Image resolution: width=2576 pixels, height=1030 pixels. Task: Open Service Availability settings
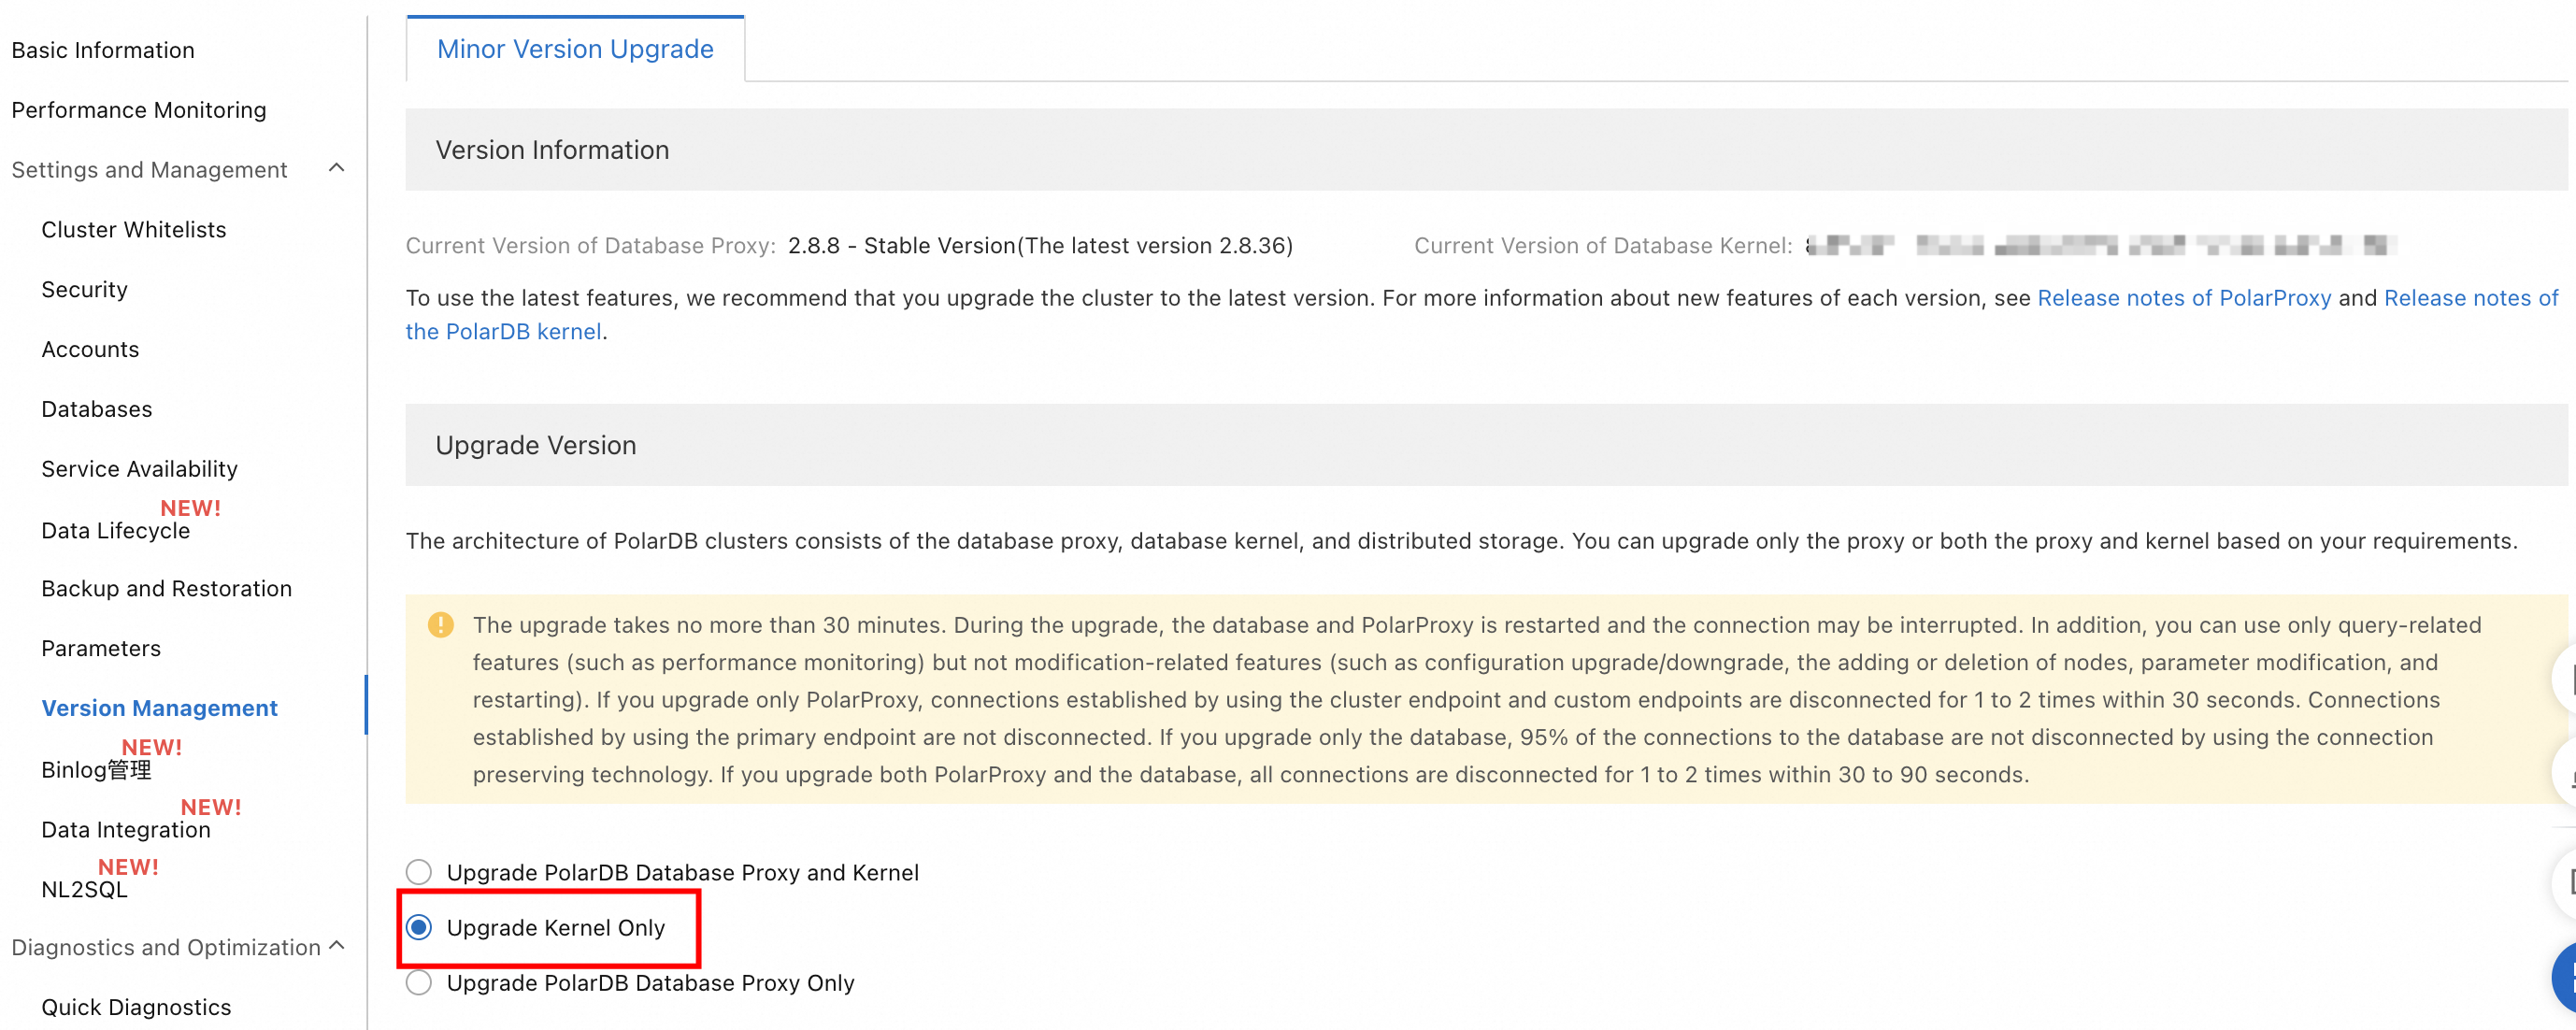click(139, 468)
